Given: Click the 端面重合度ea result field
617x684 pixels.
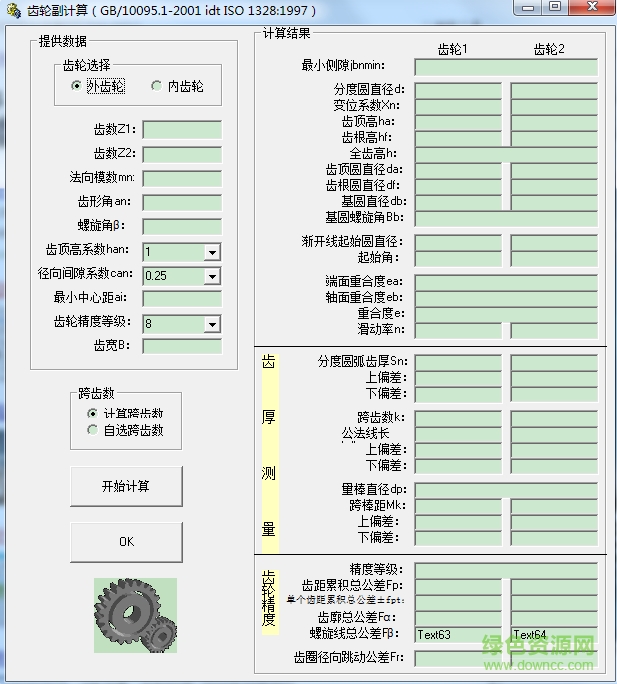Looking at the screenshot, I should point(506,282).
